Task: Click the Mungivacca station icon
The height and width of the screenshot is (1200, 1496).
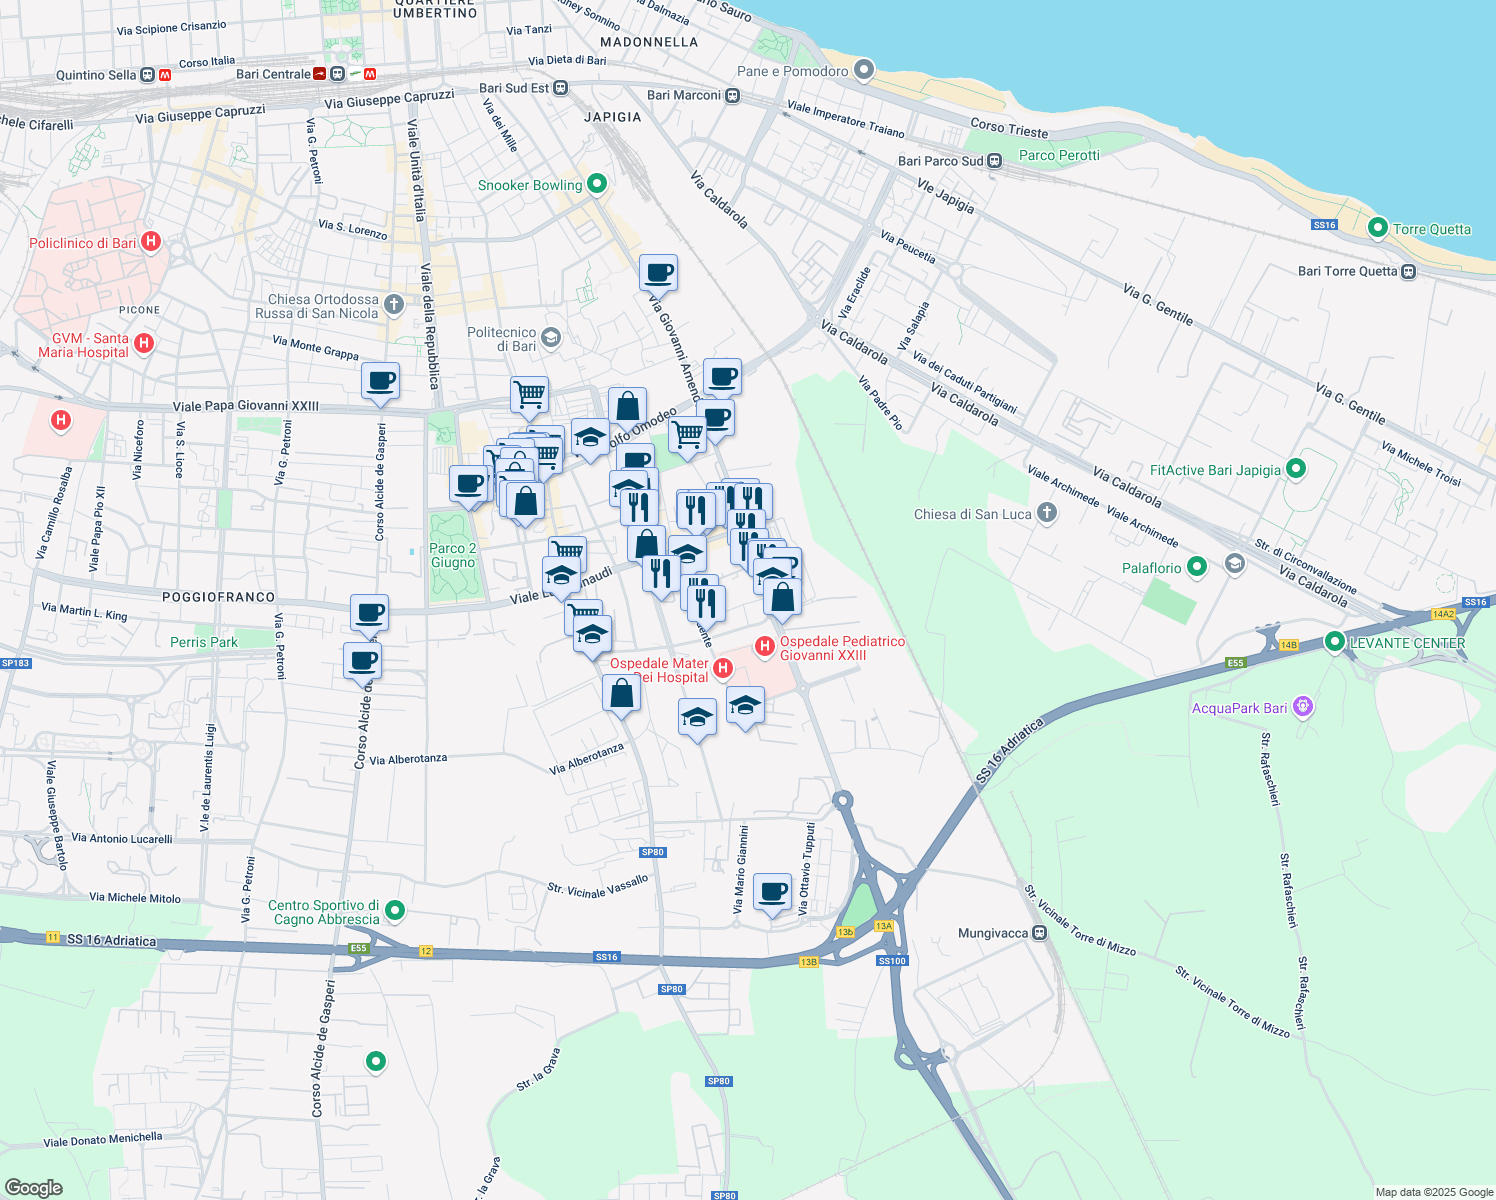Action: [1039, 932]
